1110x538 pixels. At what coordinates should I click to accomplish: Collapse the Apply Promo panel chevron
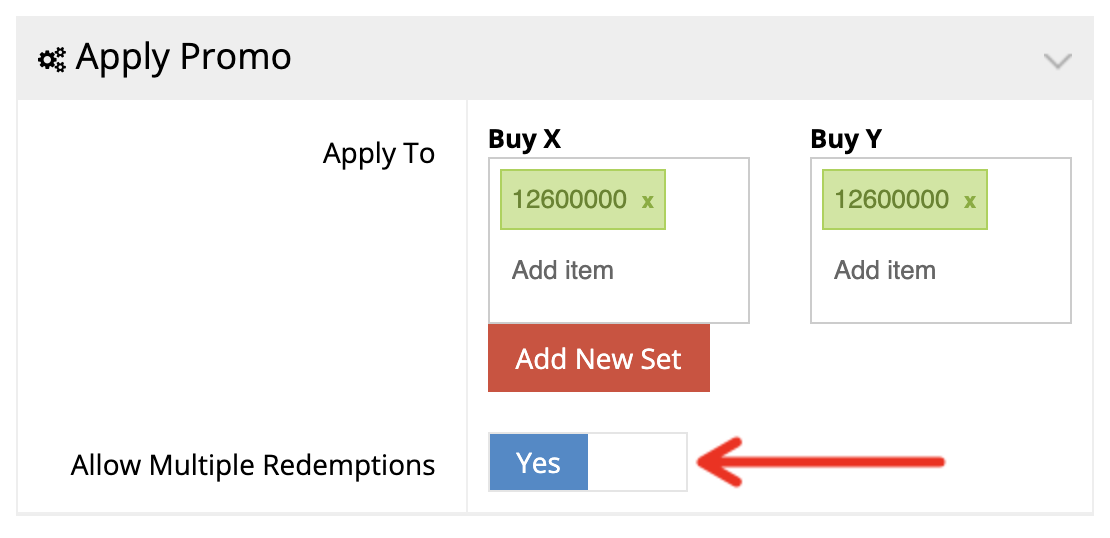pos(1057,60)
